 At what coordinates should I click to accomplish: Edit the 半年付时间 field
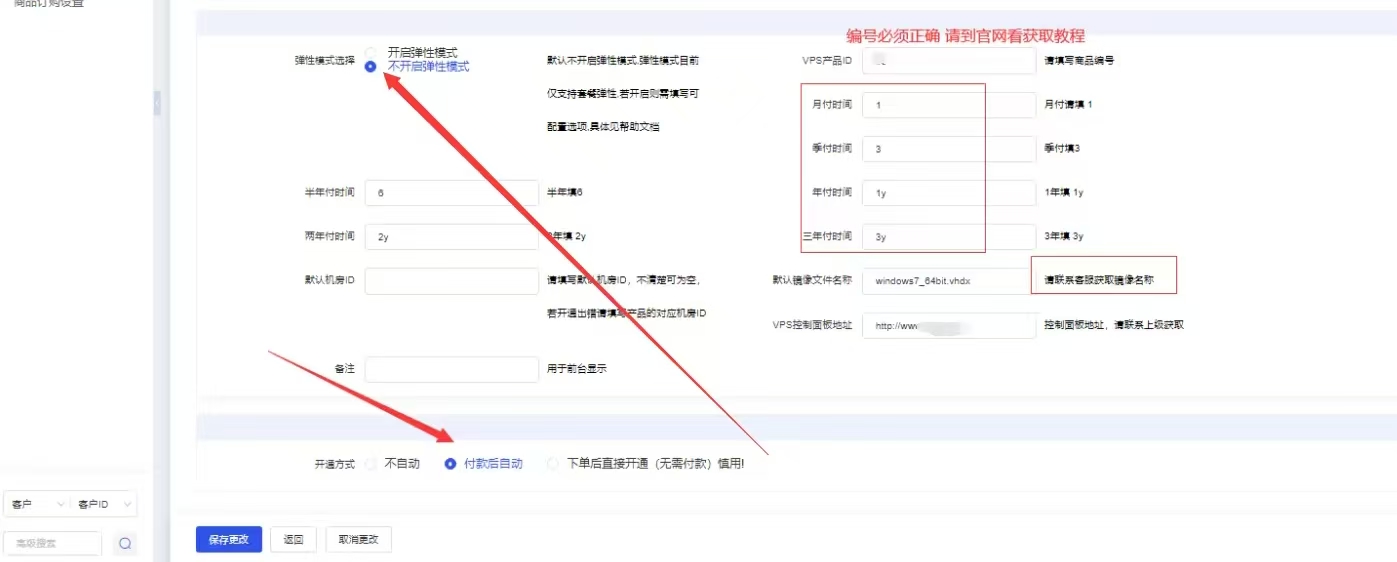[x=452, y=193]
